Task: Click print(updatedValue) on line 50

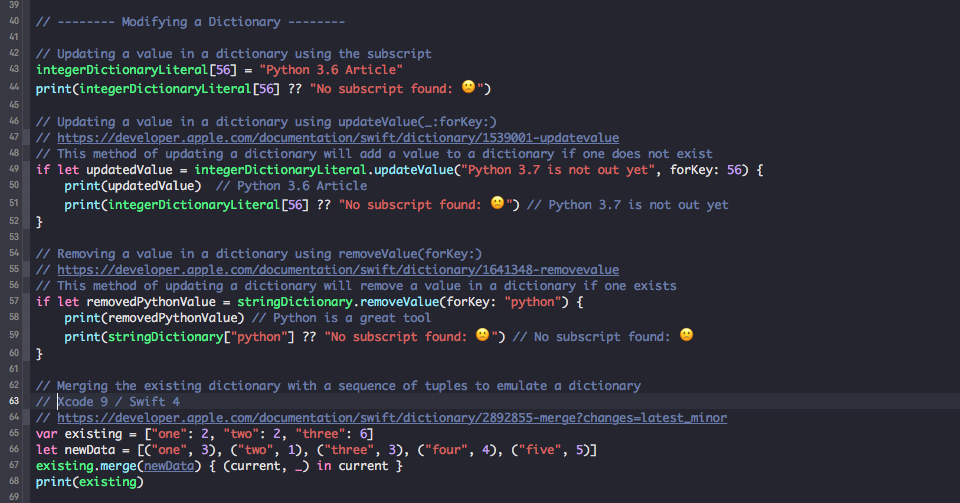Action: tap(133, 186)
